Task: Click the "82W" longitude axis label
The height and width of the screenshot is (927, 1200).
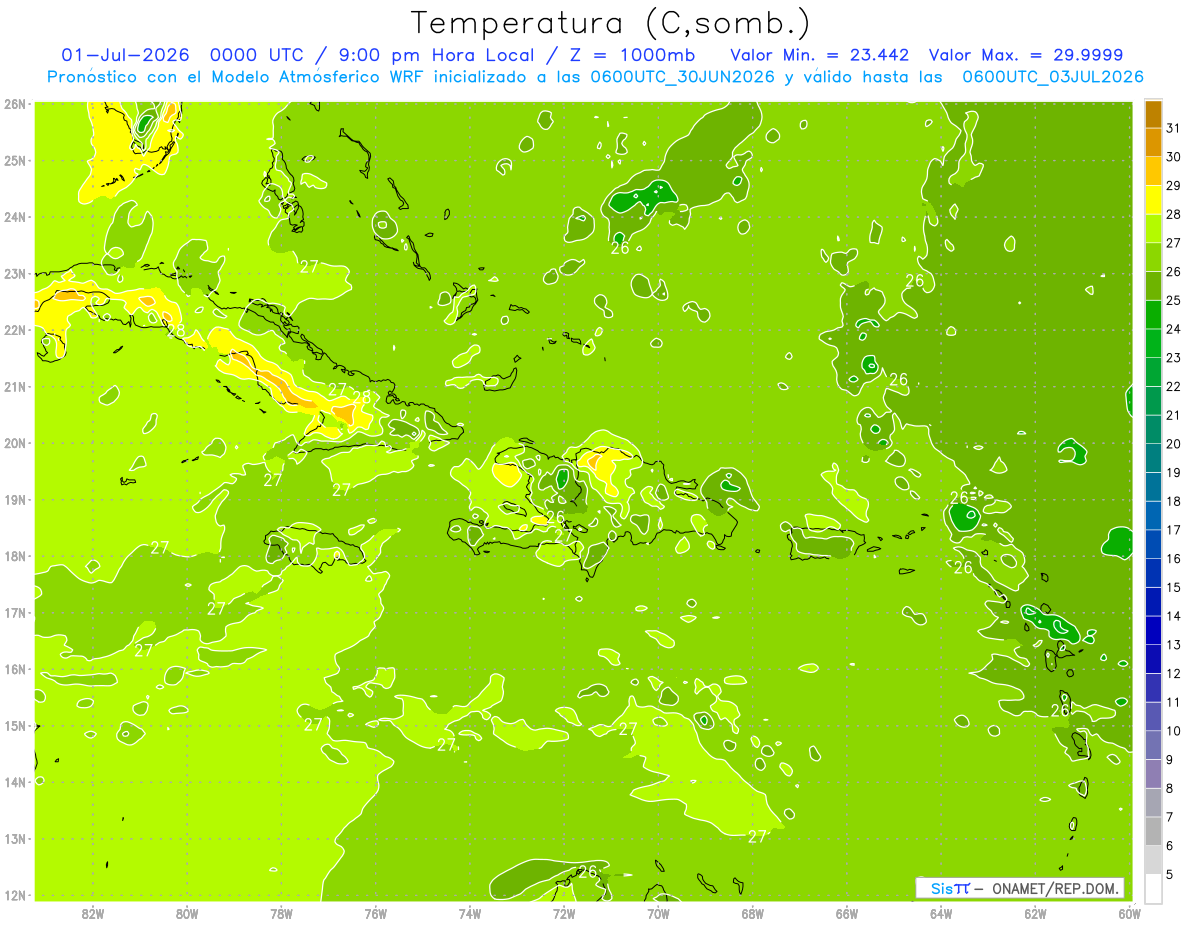Action: point(92,913)
